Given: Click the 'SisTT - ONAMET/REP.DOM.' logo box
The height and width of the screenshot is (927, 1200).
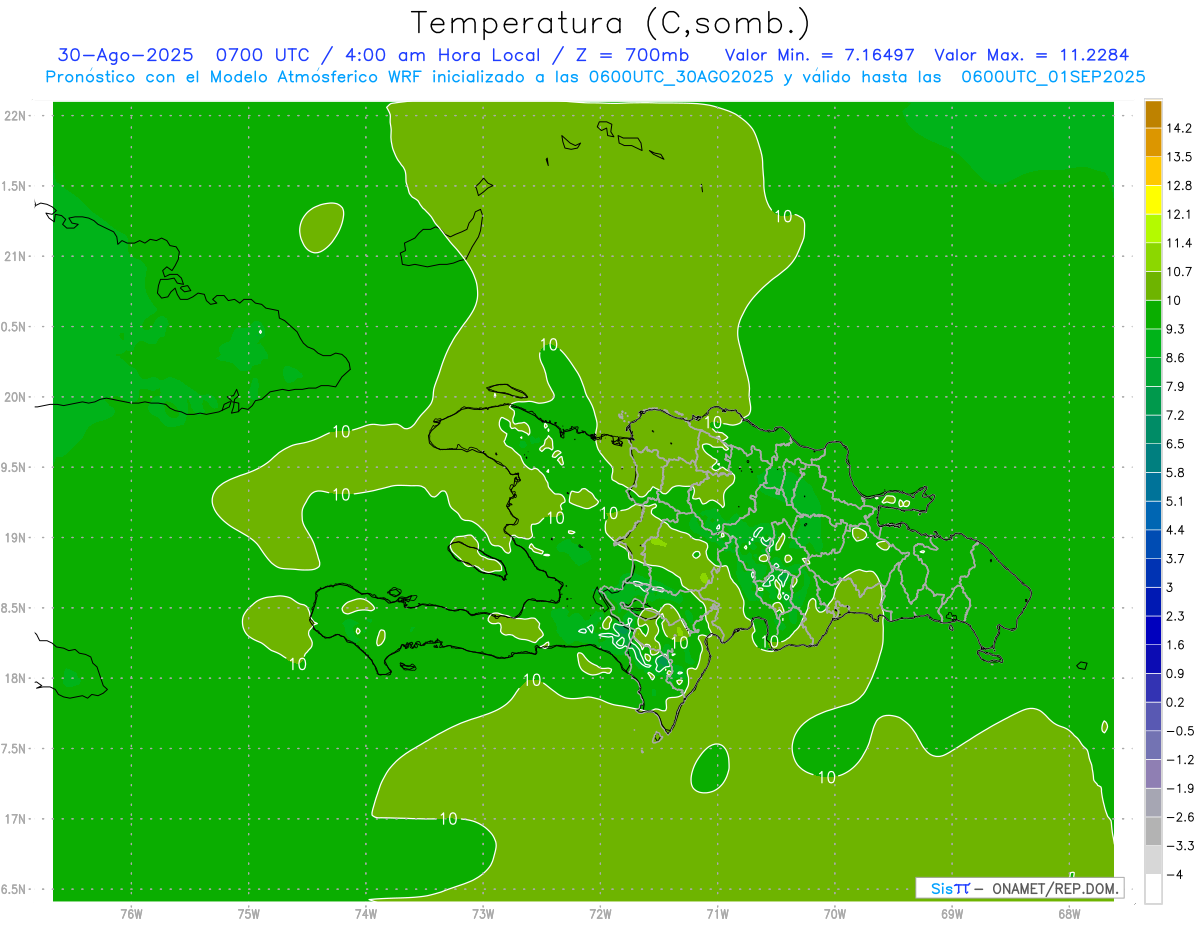Looking at the screenshot, I should (x=1020, y=888).
